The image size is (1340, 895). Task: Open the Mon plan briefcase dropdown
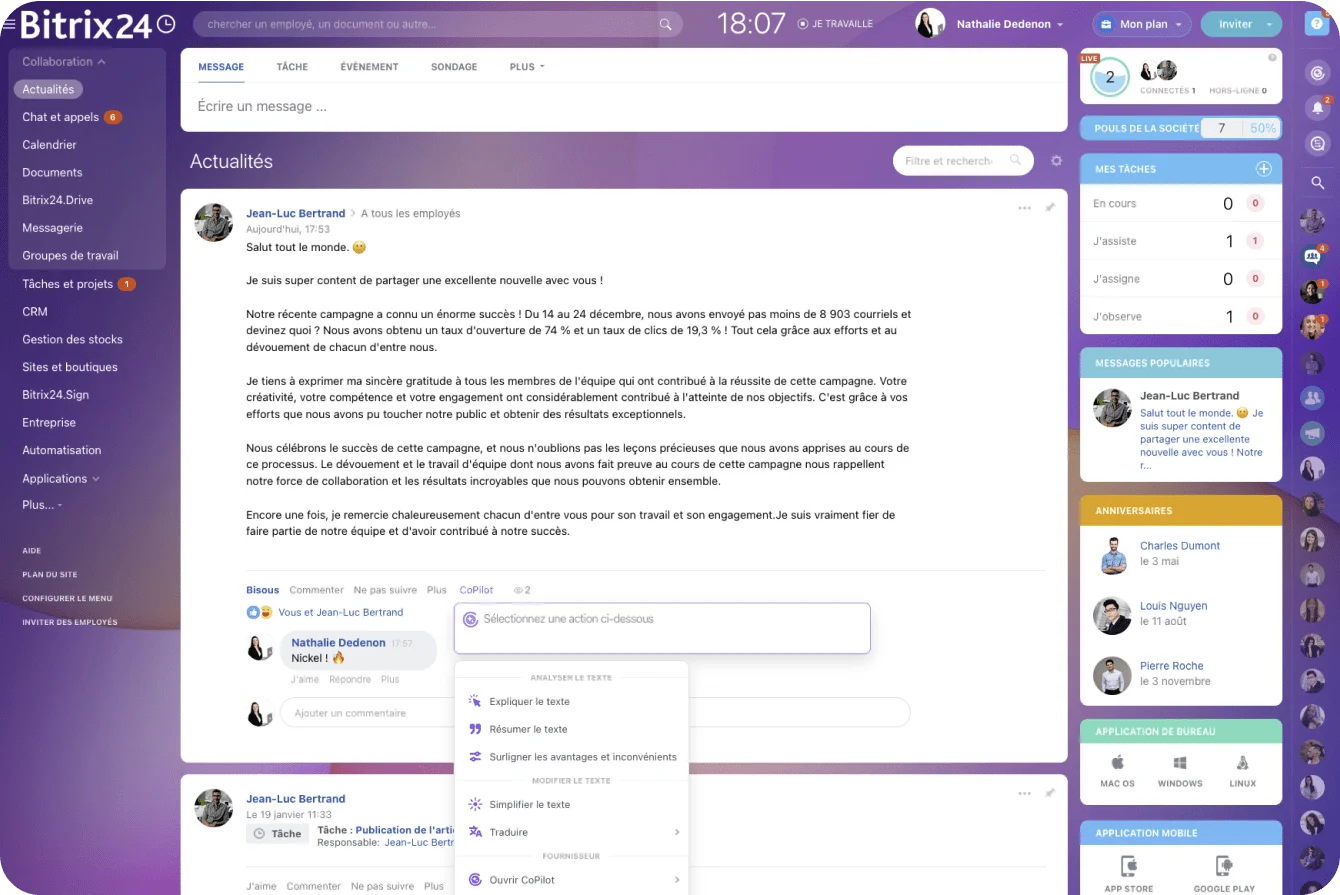(x=1142, y=24)
